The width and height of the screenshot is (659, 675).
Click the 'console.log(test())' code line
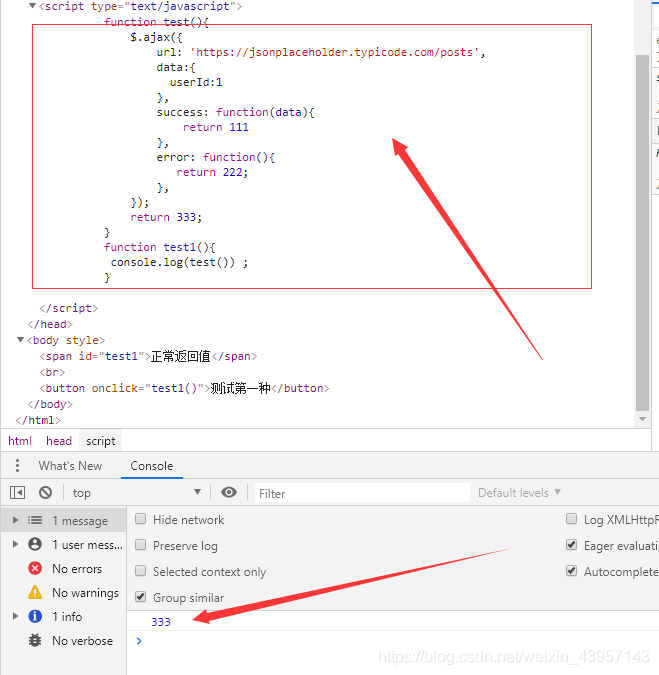pos(179,262)
